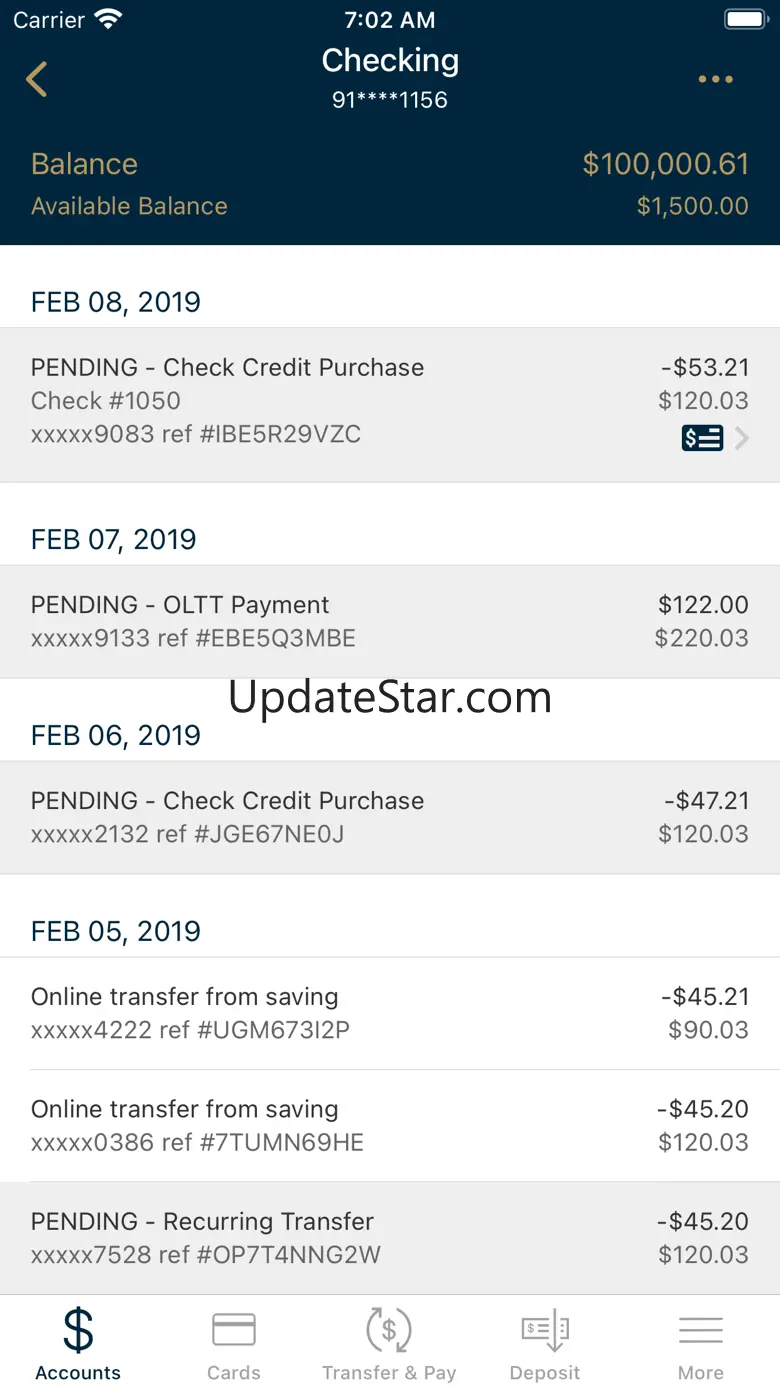Tap the More hamburger icon
The width and height of the screenshot is (780, 1387).
pos(701,1331)
